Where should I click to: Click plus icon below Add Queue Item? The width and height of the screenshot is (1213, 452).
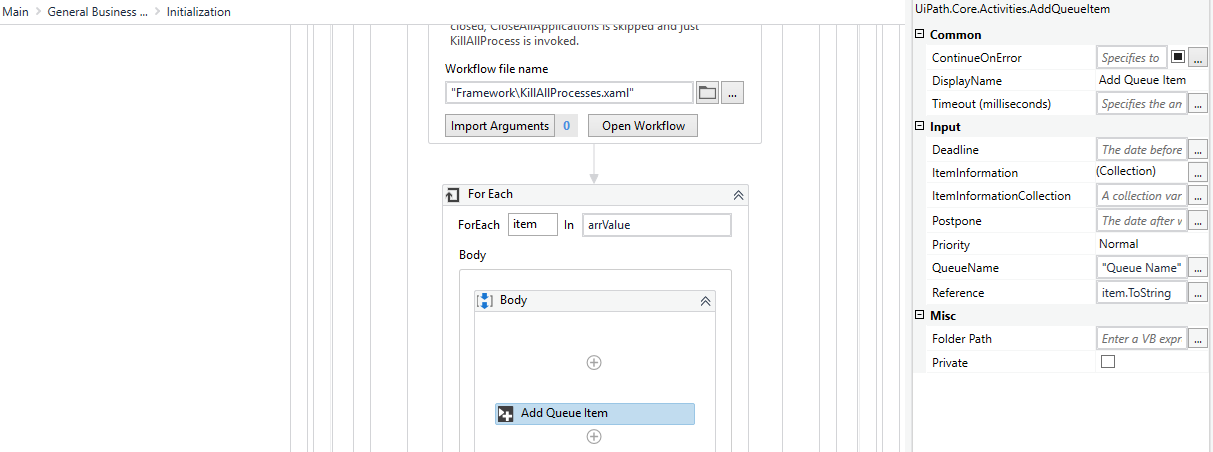pos(594,436)
